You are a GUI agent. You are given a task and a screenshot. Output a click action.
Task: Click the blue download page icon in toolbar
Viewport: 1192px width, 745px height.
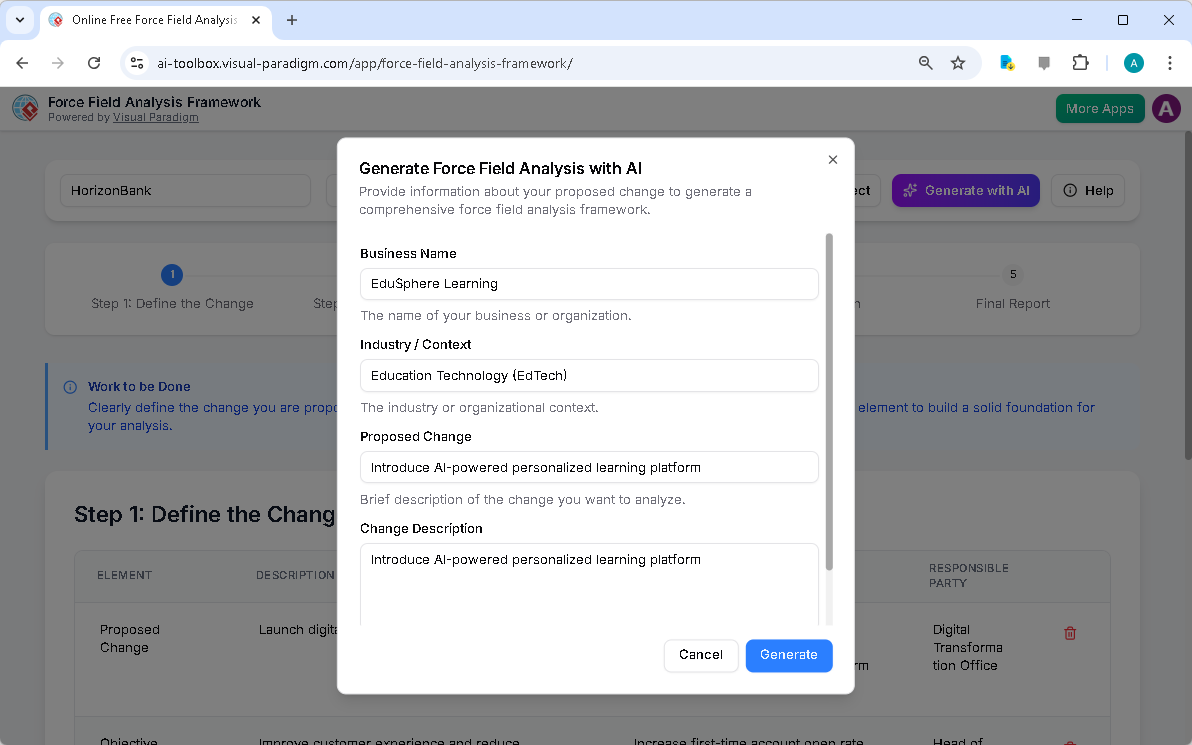pyautogui.click(x=1006, y=62)
